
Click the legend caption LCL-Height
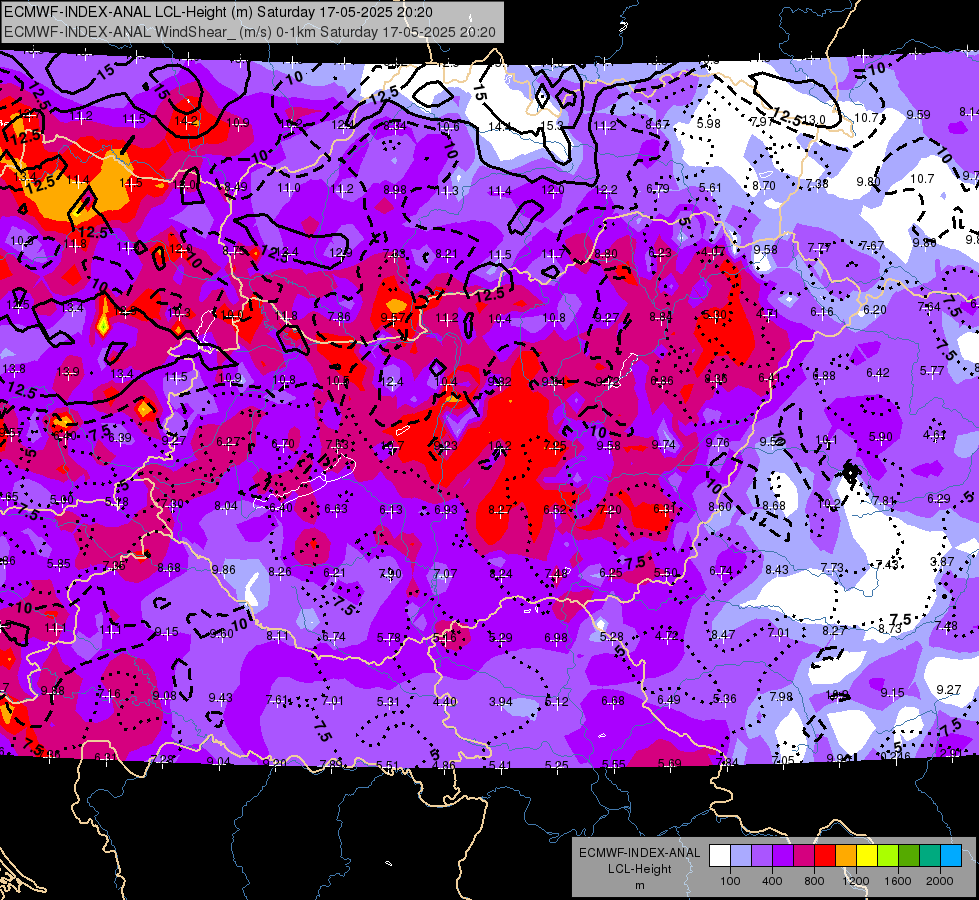(x=640, y=869)
